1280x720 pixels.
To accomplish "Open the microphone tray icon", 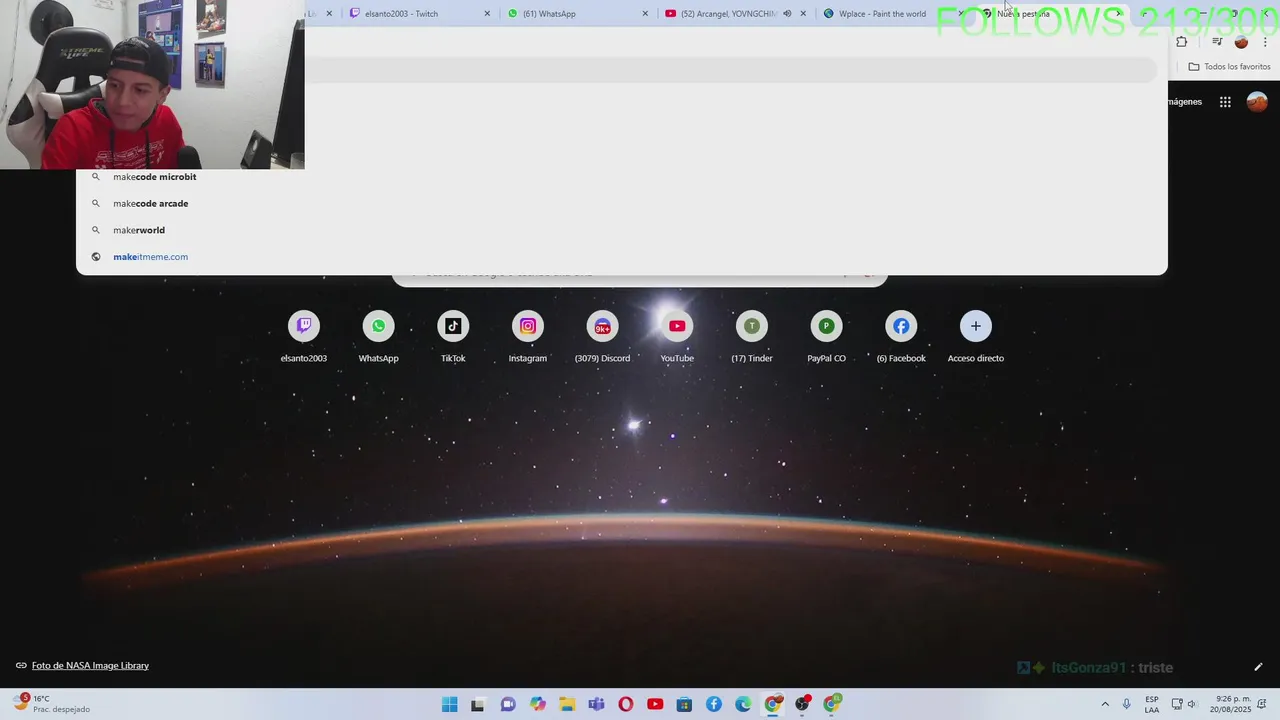I will coord(1127,704).
